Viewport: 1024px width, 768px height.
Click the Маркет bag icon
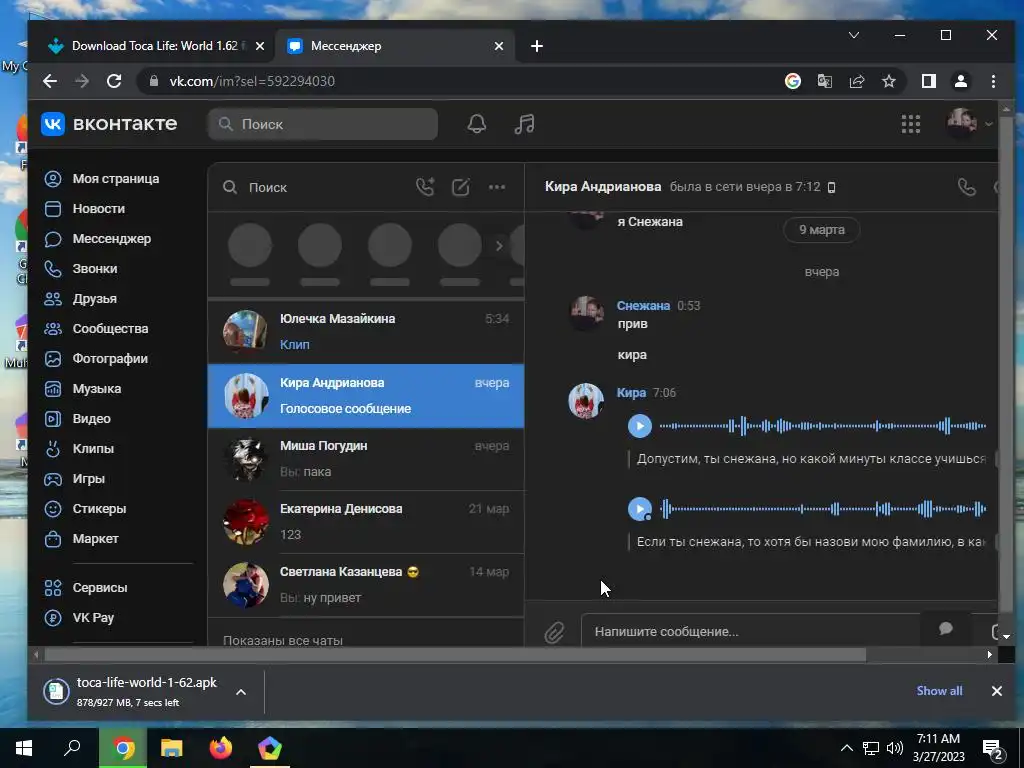[53, 539]
